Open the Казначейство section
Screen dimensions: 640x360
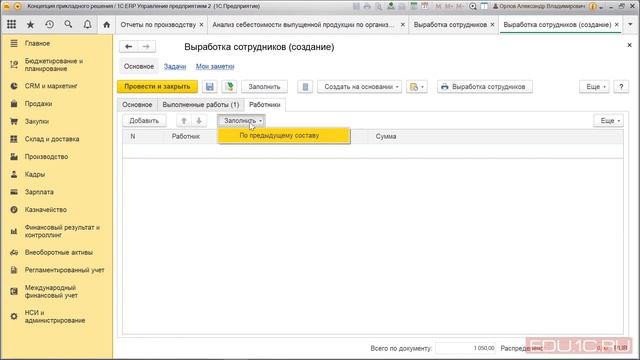(46, 209)
